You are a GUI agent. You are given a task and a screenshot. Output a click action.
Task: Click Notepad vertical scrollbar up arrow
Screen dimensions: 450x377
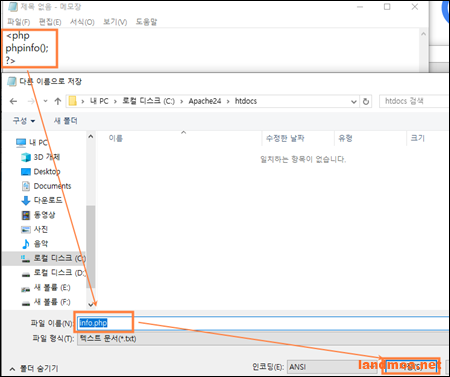coord(423,34)
